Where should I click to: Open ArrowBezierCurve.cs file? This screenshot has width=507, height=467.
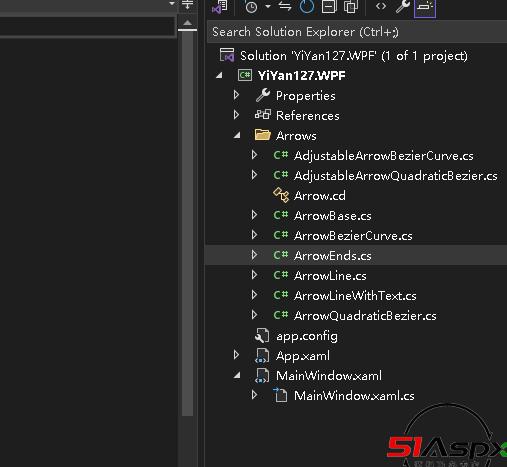(x=353, y=236)
